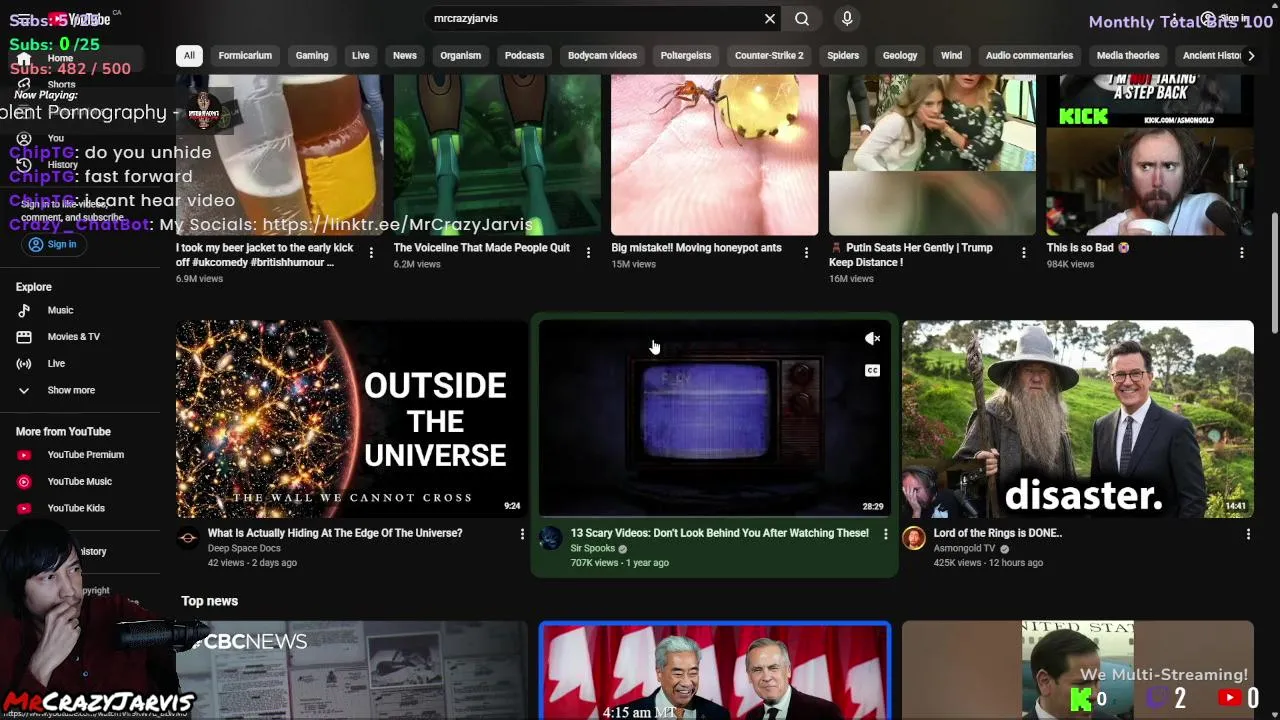Screen dimensions: 1280x720
Task: Open the Canadian flags news video thumbnail
Action: [714, 670]
